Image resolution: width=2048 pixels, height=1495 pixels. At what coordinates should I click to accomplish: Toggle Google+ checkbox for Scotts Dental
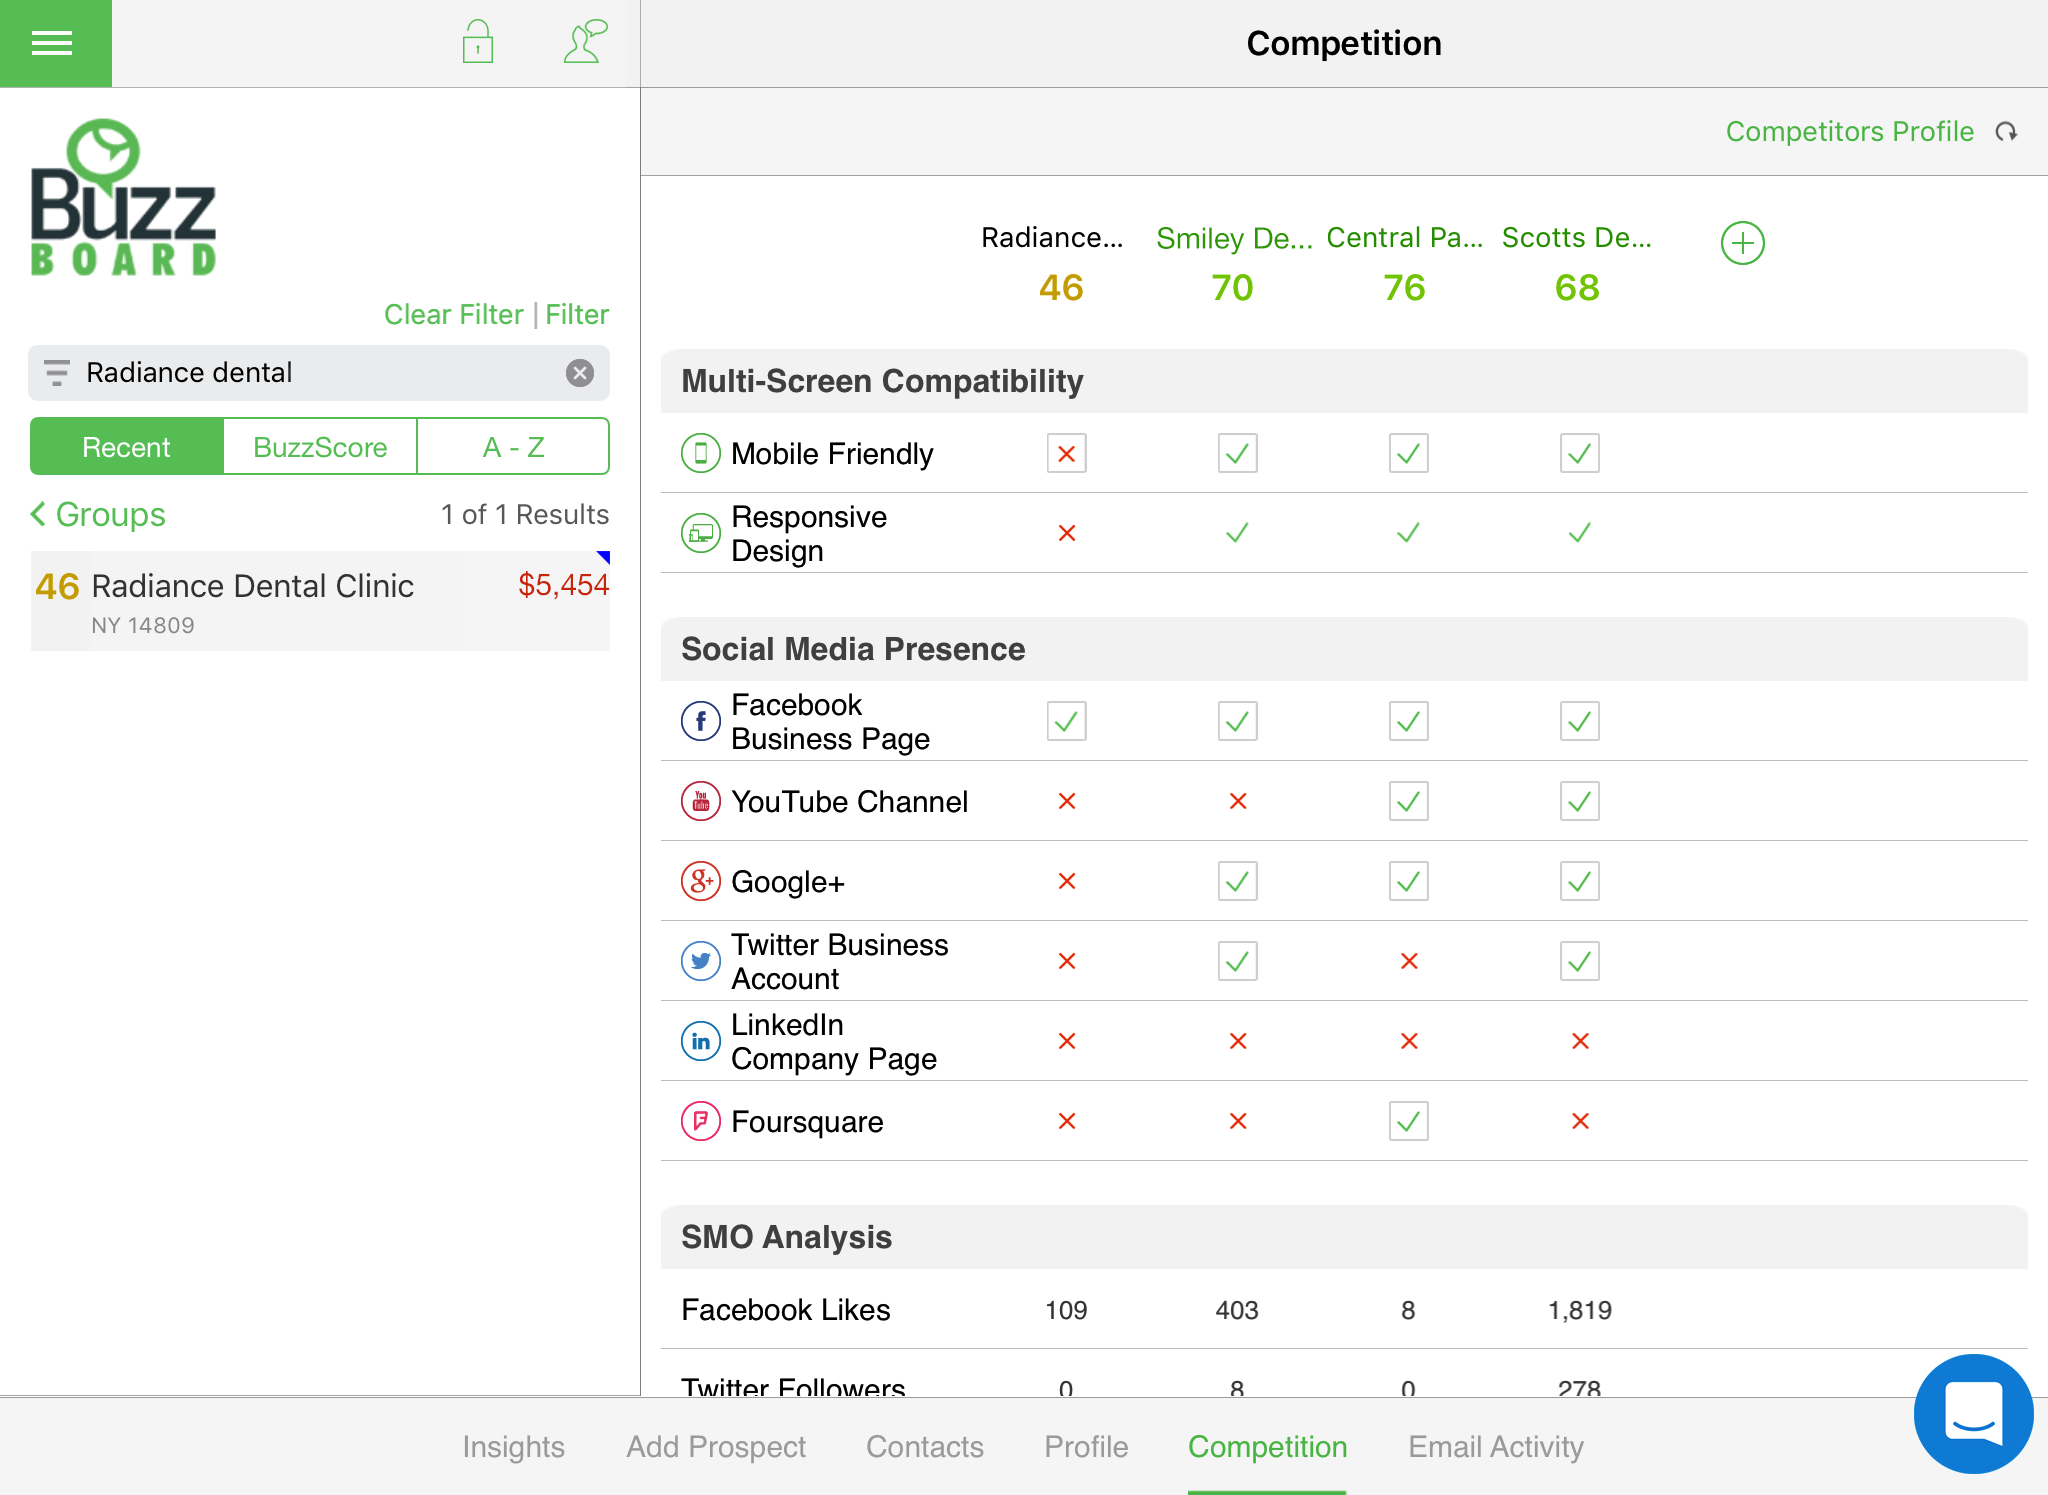(x=1578, y=881)
